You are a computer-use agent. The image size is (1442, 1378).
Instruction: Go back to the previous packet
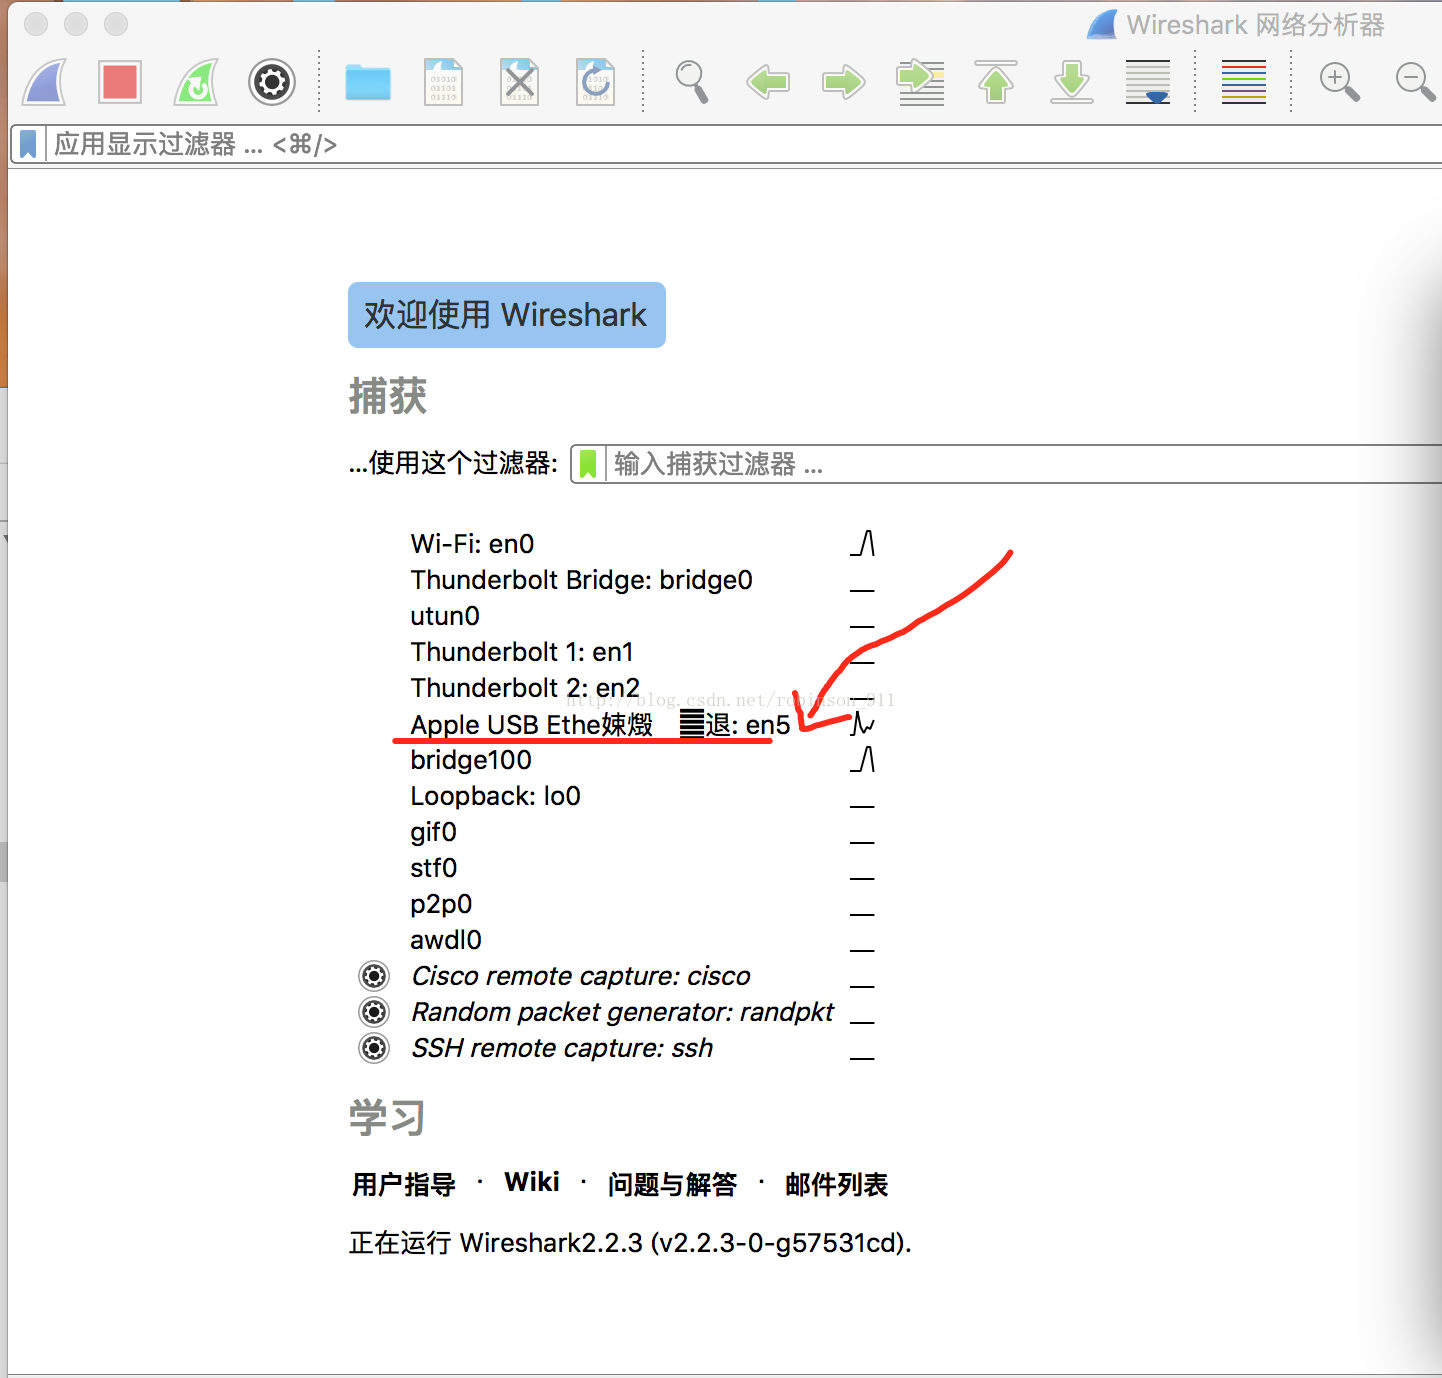point(768,82)
